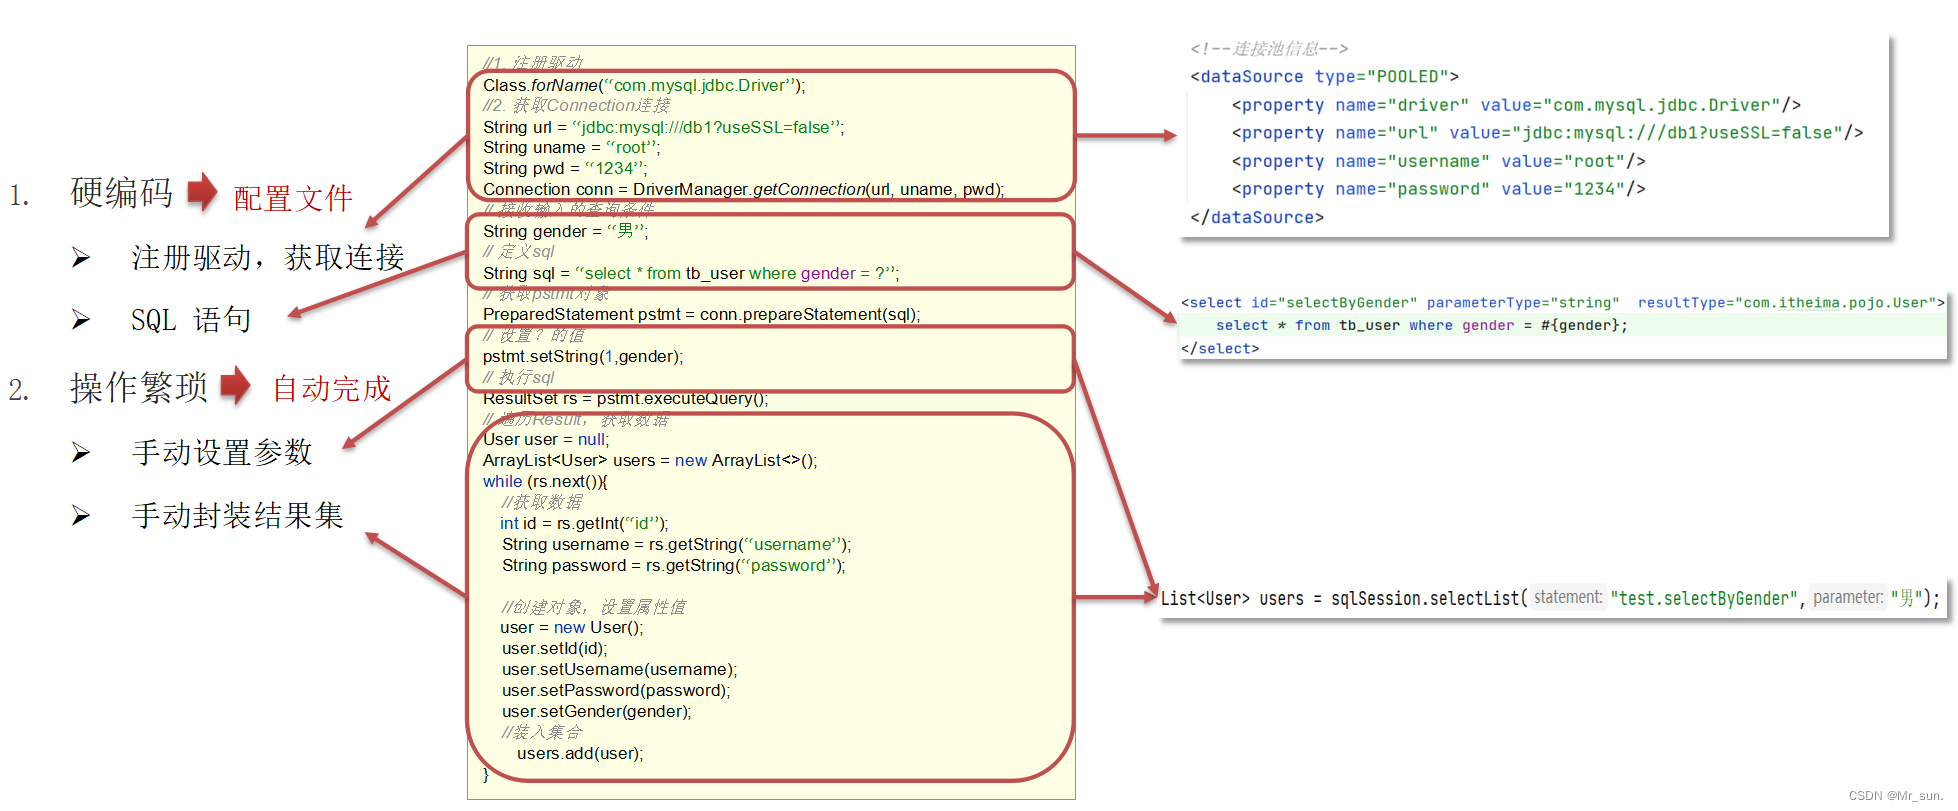Click the dataSource type="POOLED" tag
This screenshot has width=1958, height=811.
coord(1324,76)
